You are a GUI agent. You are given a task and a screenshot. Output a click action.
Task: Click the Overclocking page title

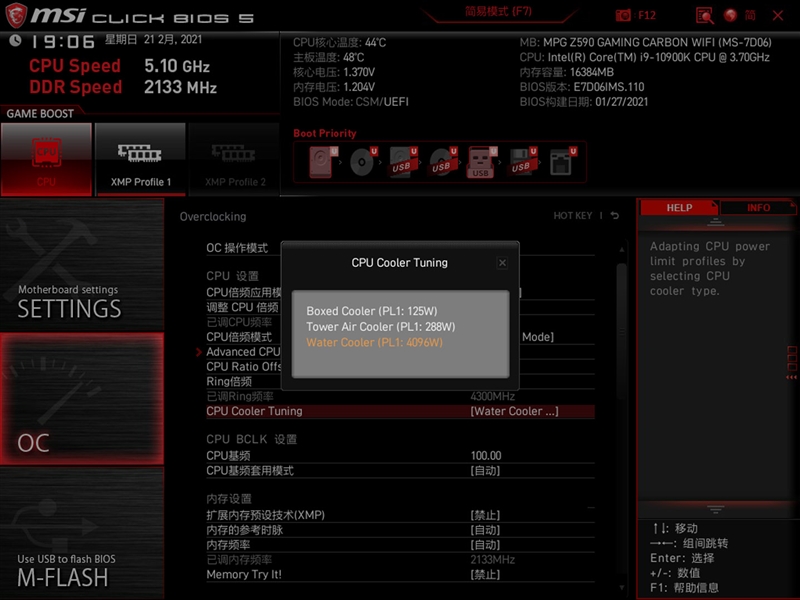[x=213, y=216]
